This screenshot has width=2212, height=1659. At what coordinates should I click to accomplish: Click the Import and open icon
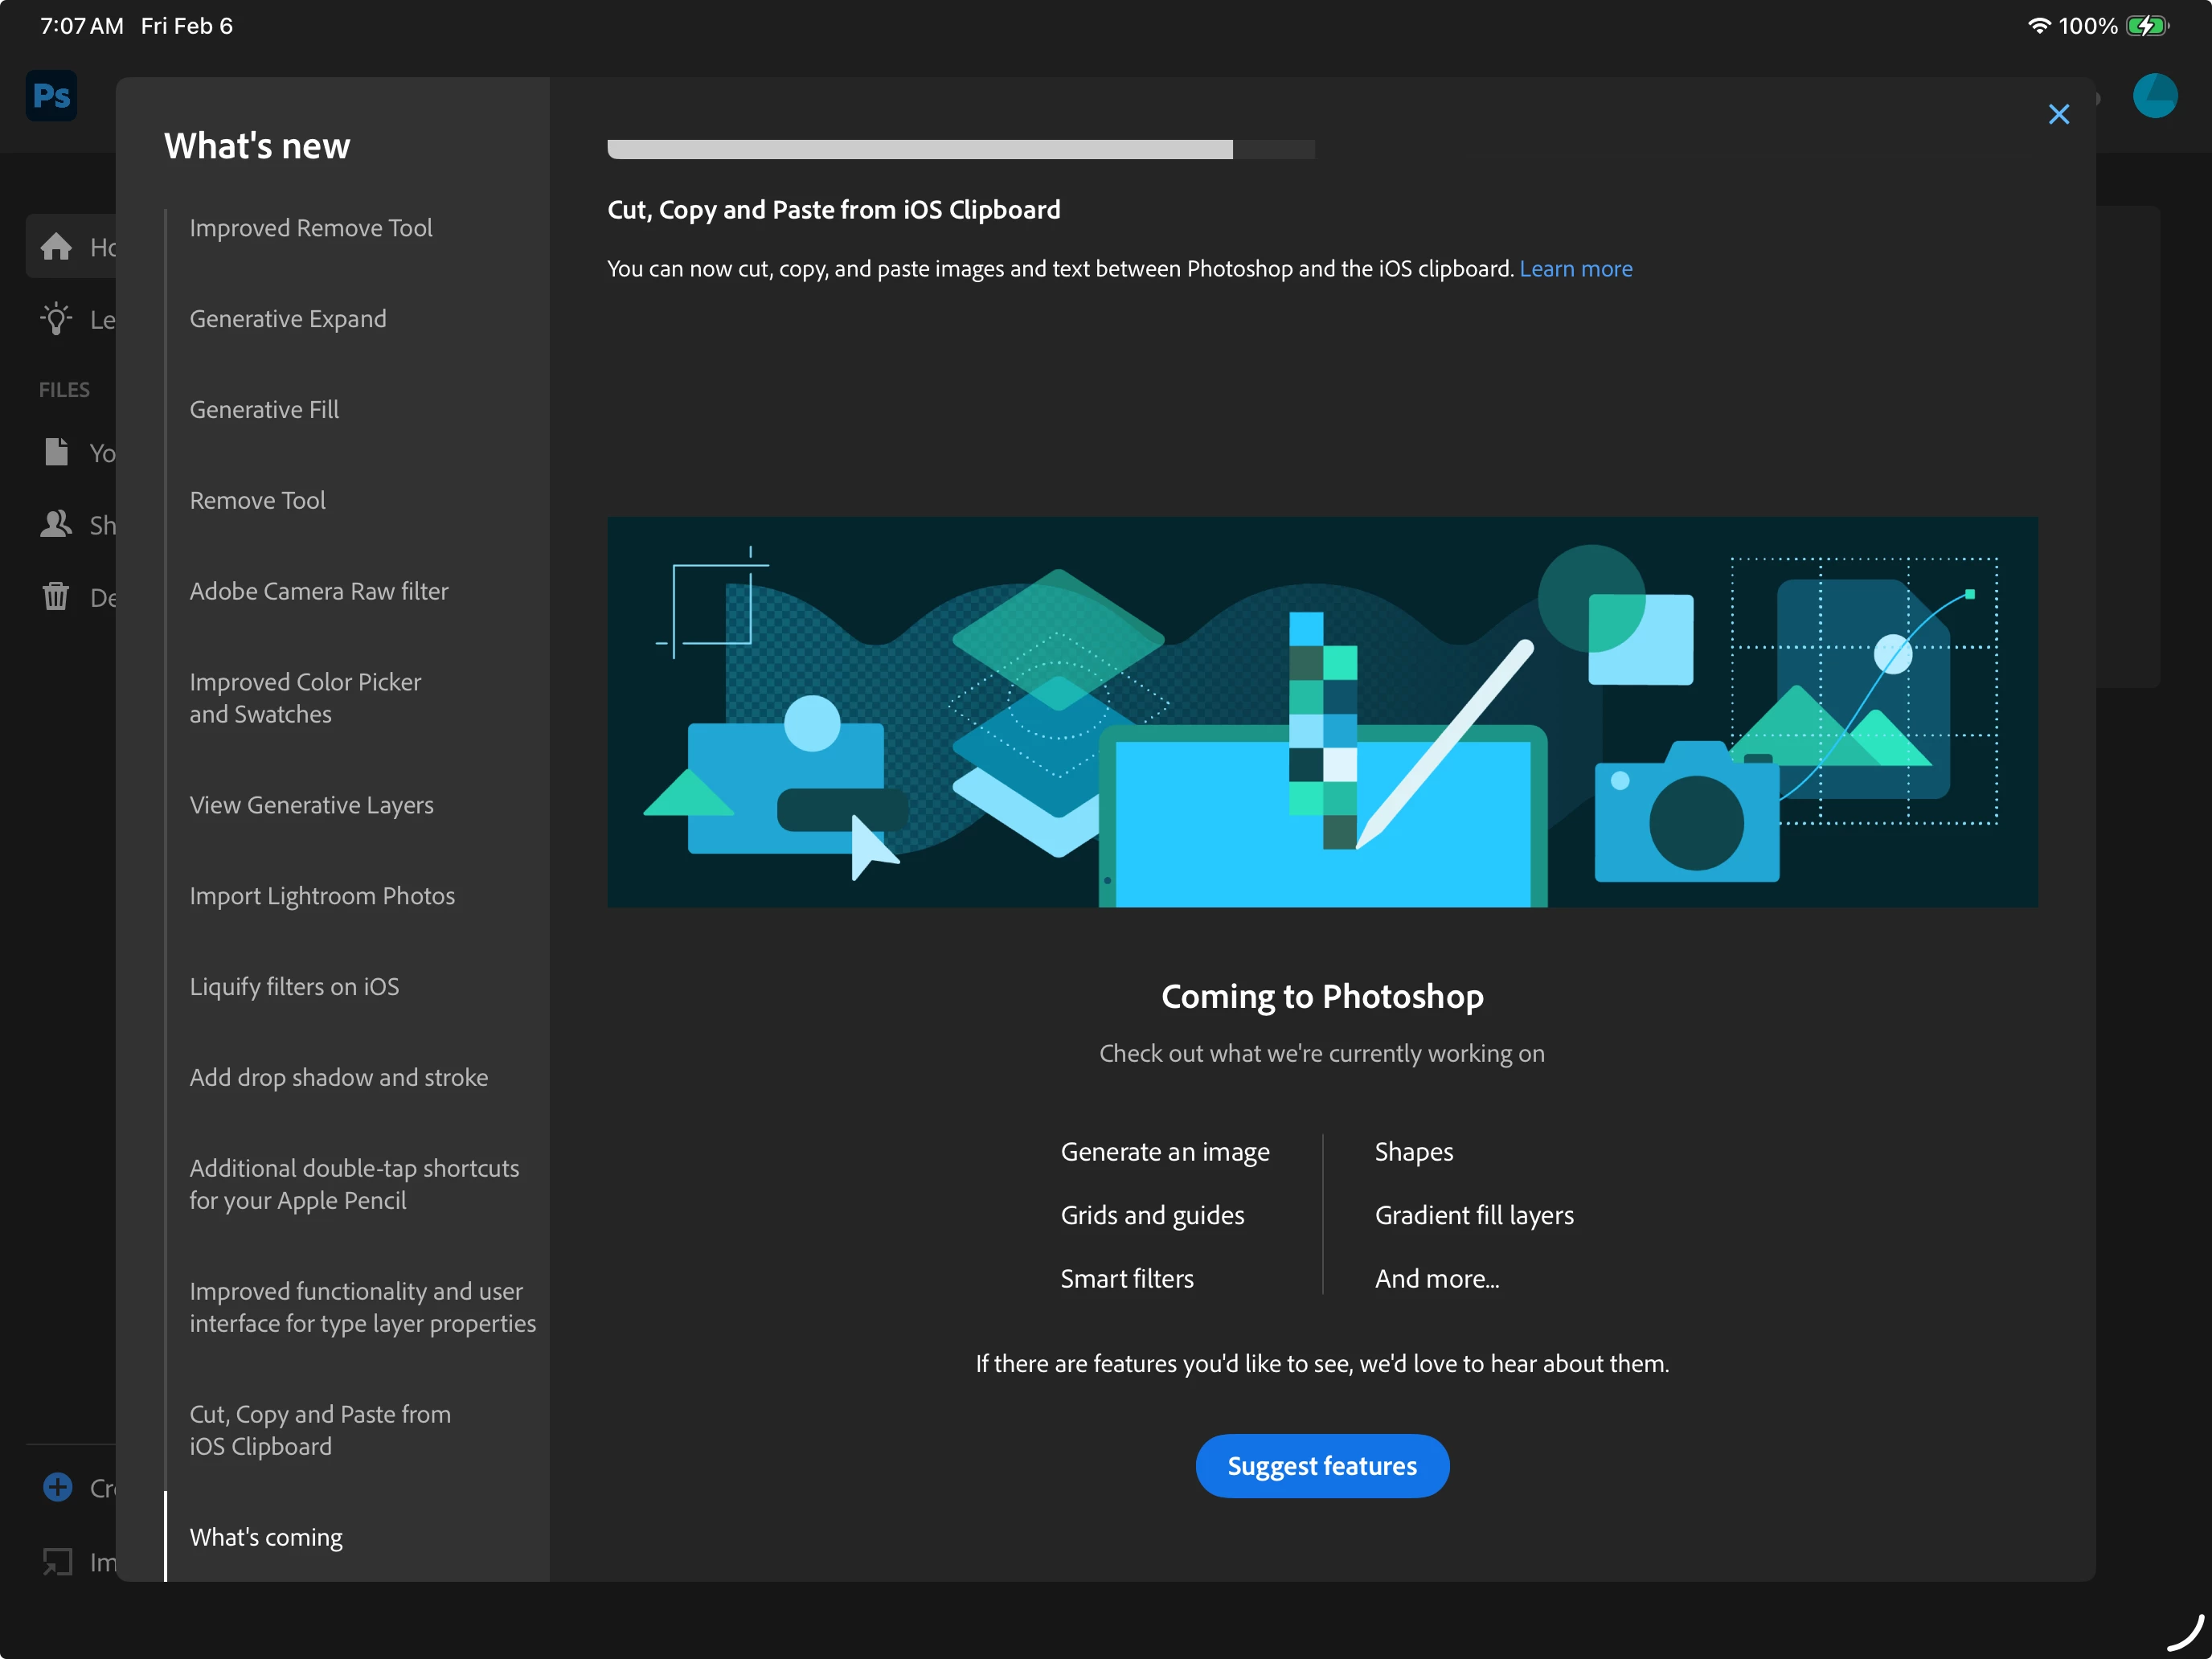click(x=58, y=1561)
